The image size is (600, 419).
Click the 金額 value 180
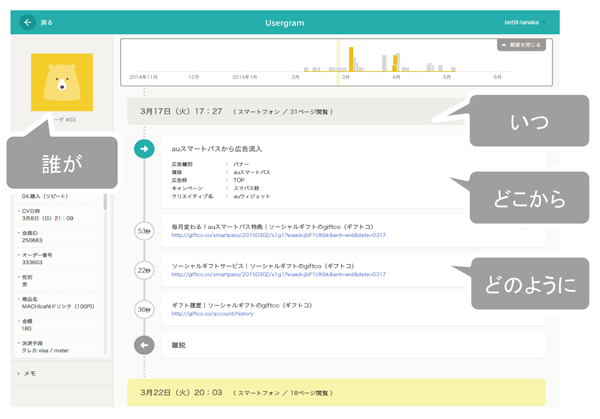(26, 329)
